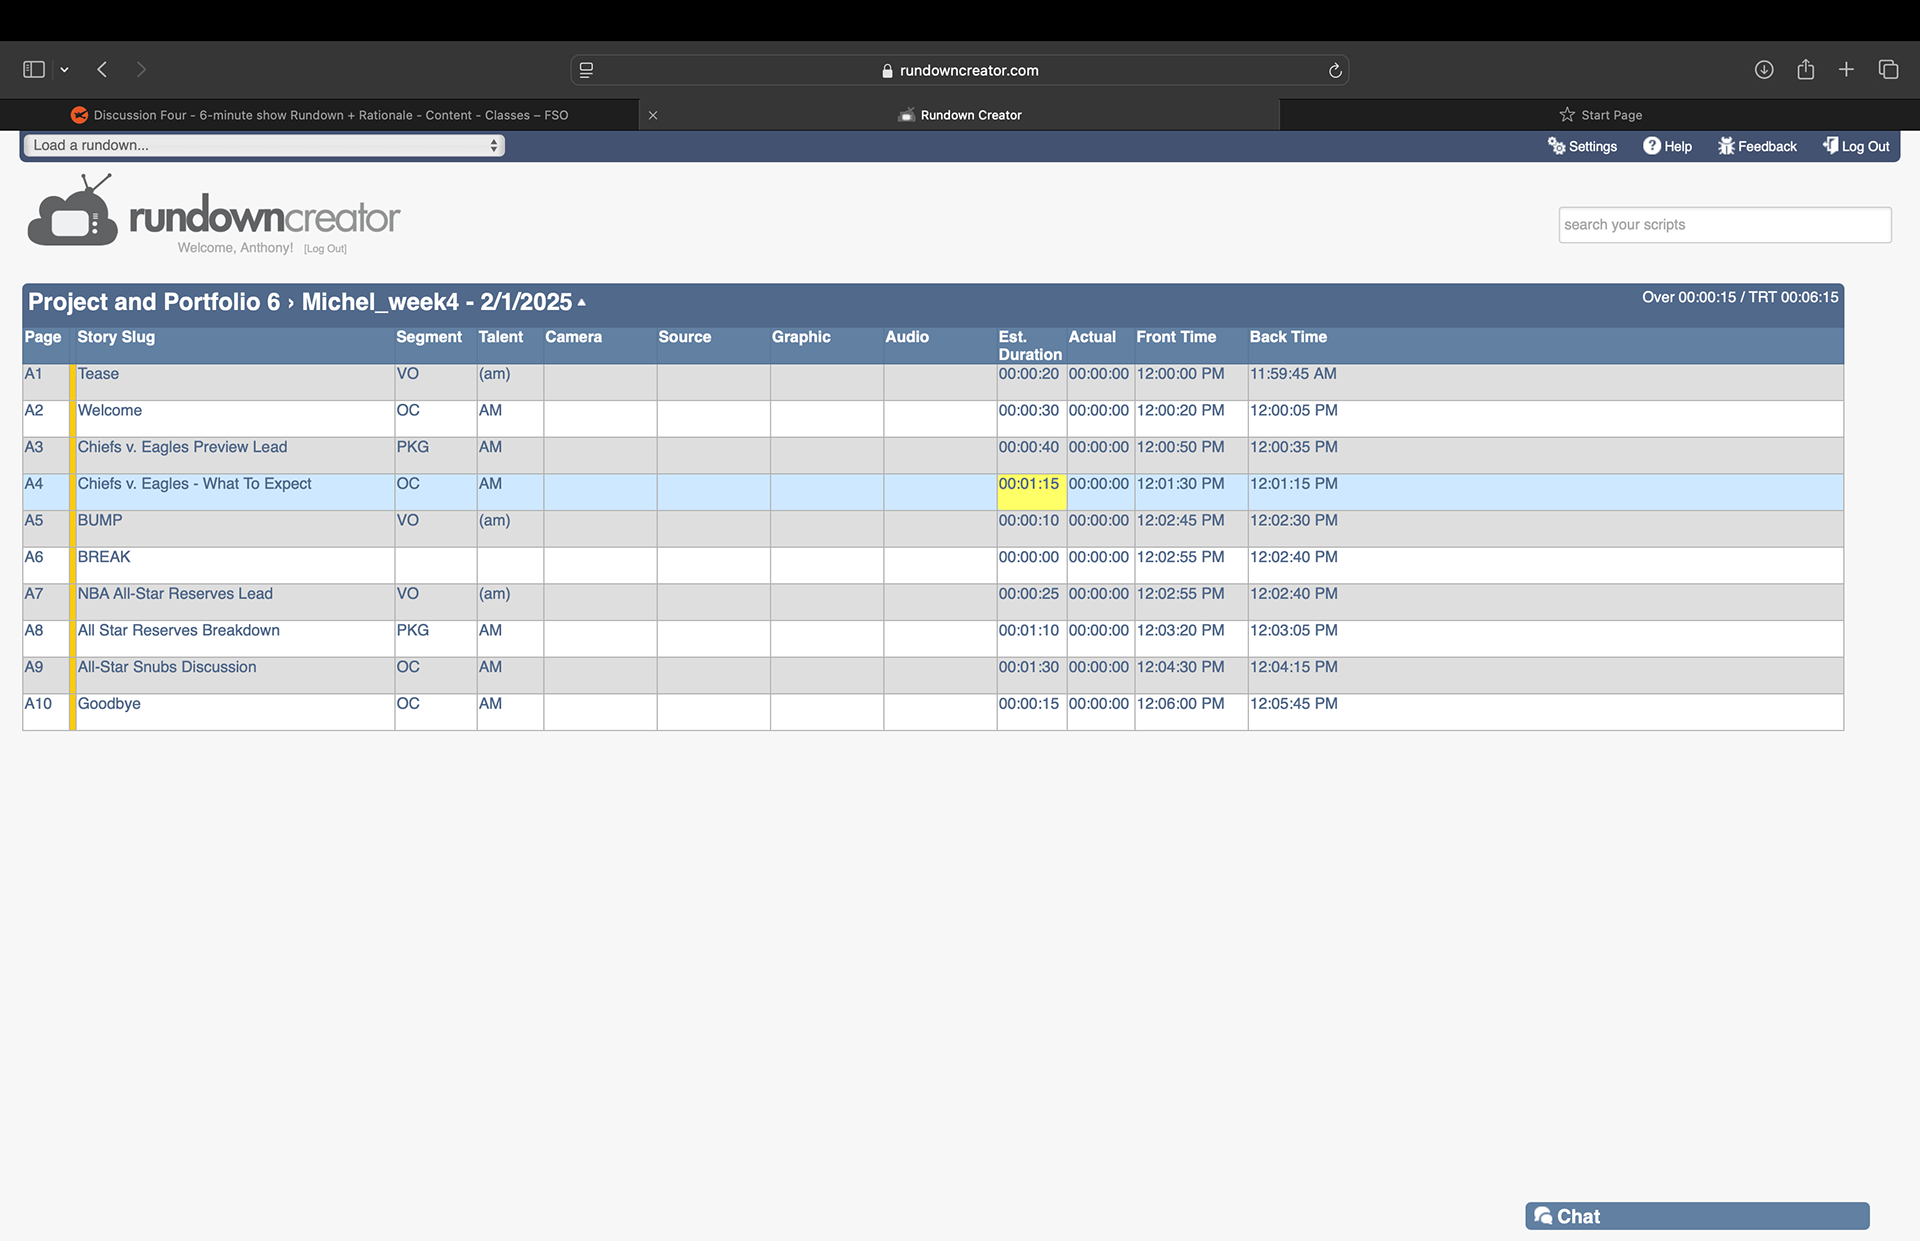Image resolution: width=1920 pixels, height=1241 pixels.
Task: Switch to the Start Page tab
Action: (1600, 115)
